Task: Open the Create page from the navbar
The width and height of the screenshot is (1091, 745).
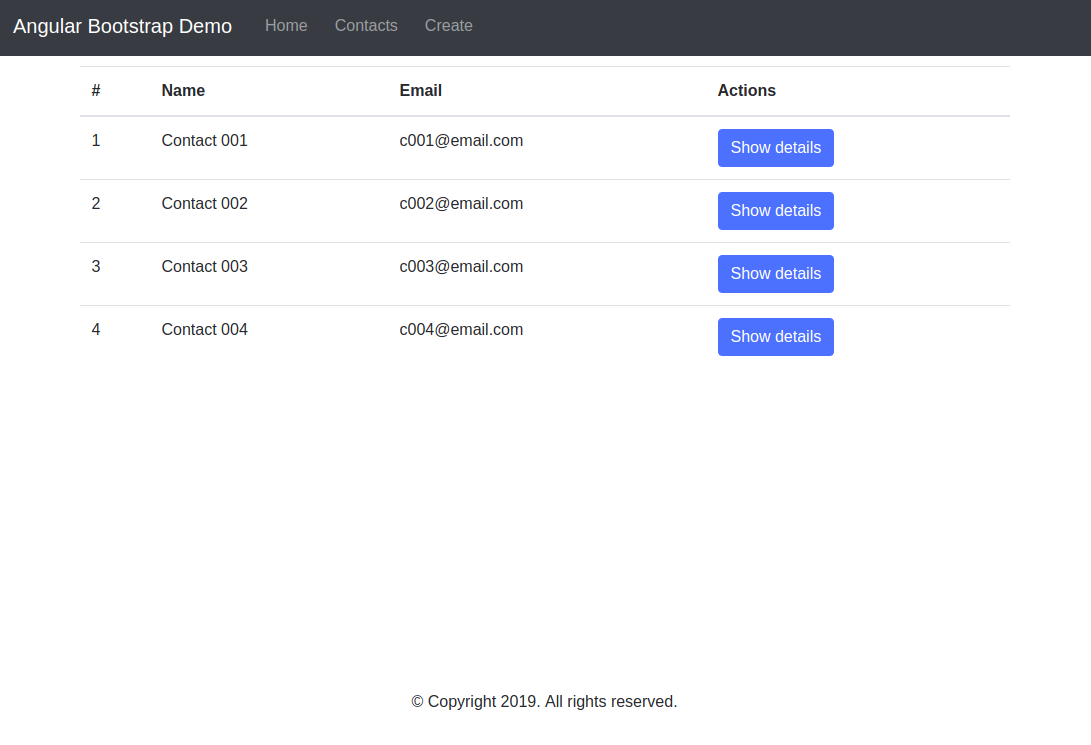Action: coord(448,26)
